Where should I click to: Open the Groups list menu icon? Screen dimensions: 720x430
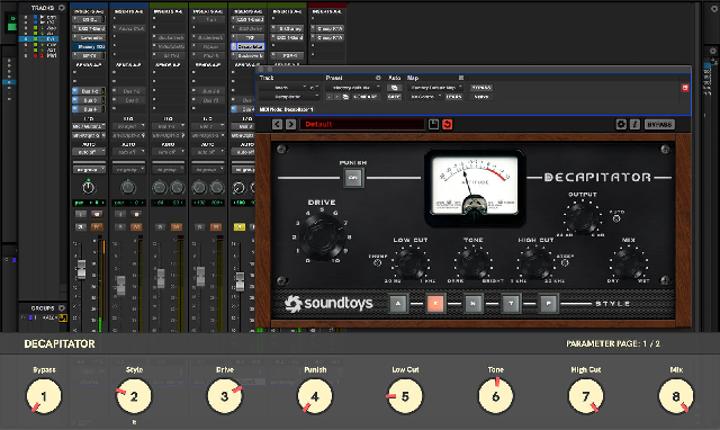(62, 308)
